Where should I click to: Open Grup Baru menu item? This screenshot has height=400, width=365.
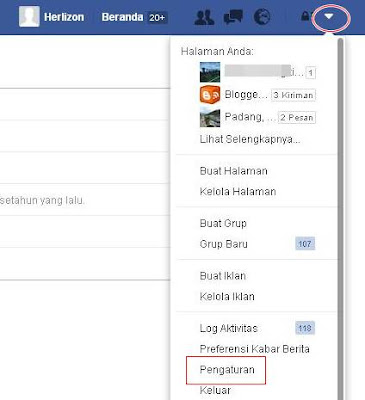(x=224, y=244)
